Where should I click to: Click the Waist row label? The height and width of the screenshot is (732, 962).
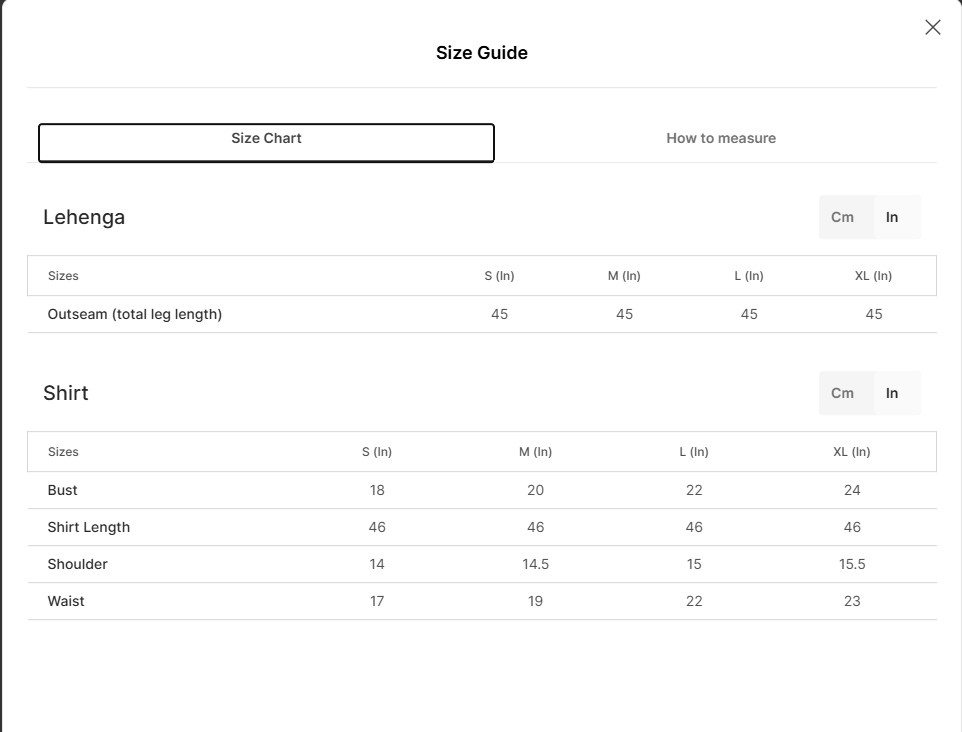coord(66,601)
